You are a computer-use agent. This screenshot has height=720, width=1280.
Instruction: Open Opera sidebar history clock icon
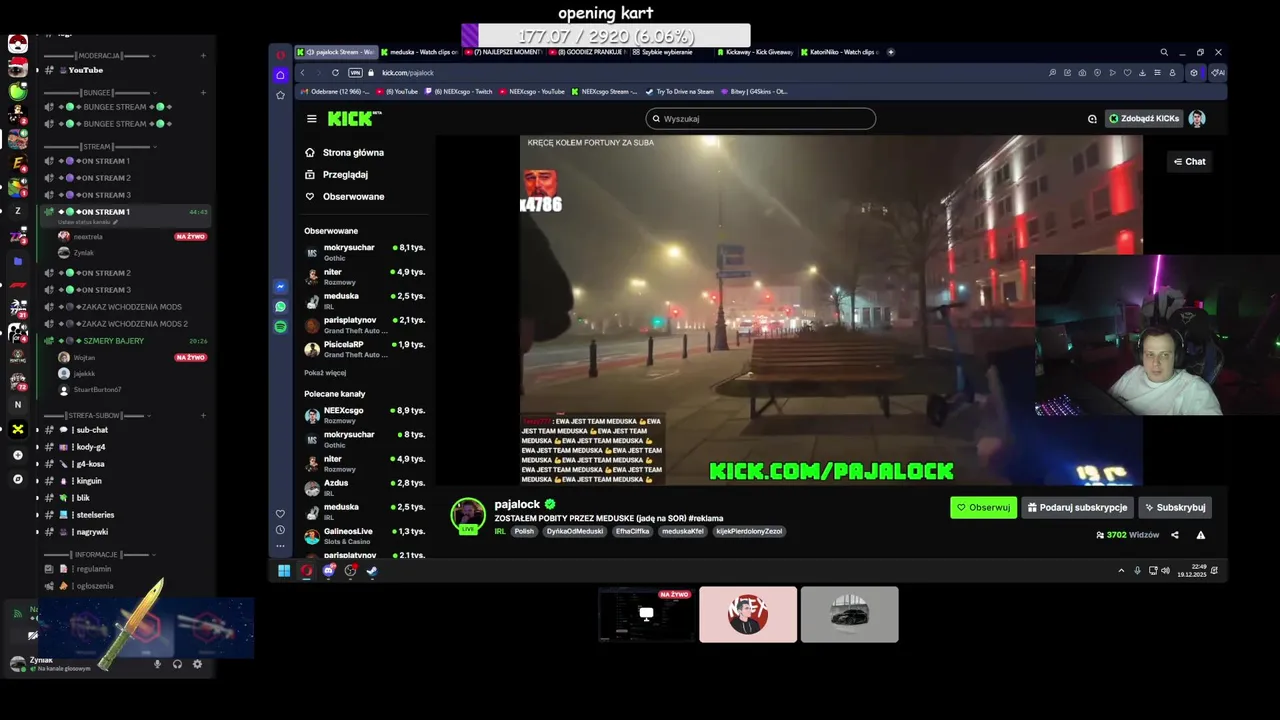281,529
